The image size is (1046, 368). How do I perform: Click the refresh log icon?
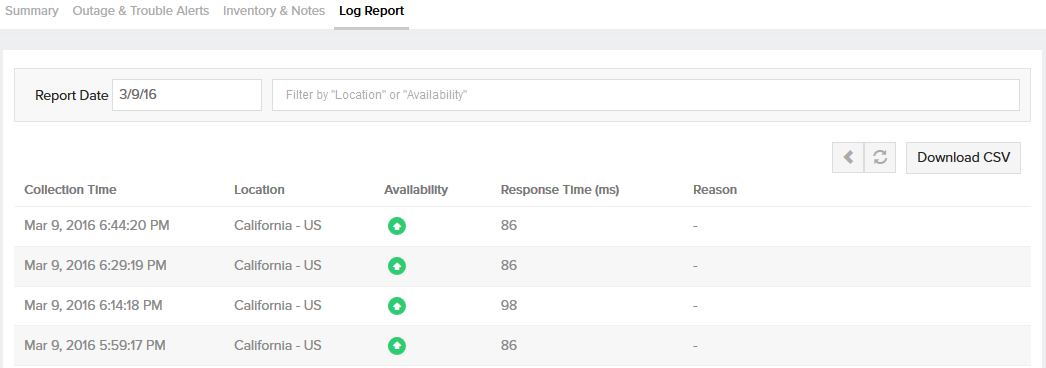click(x=880, y=157)
